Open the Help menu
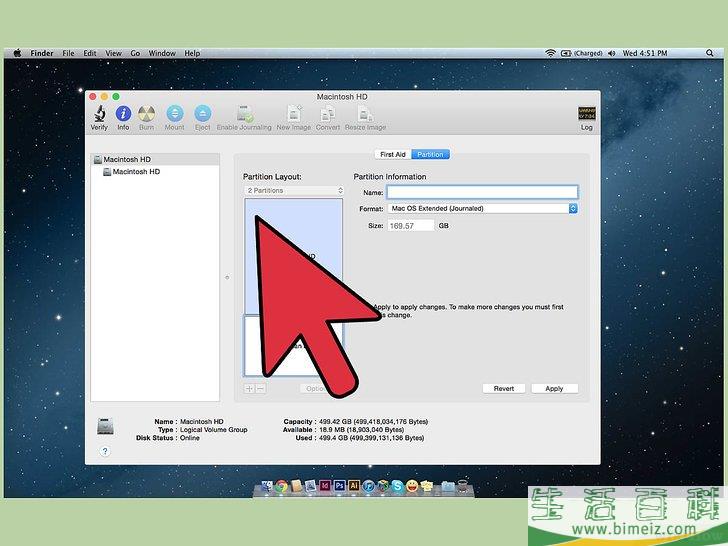 coord(192,53)
